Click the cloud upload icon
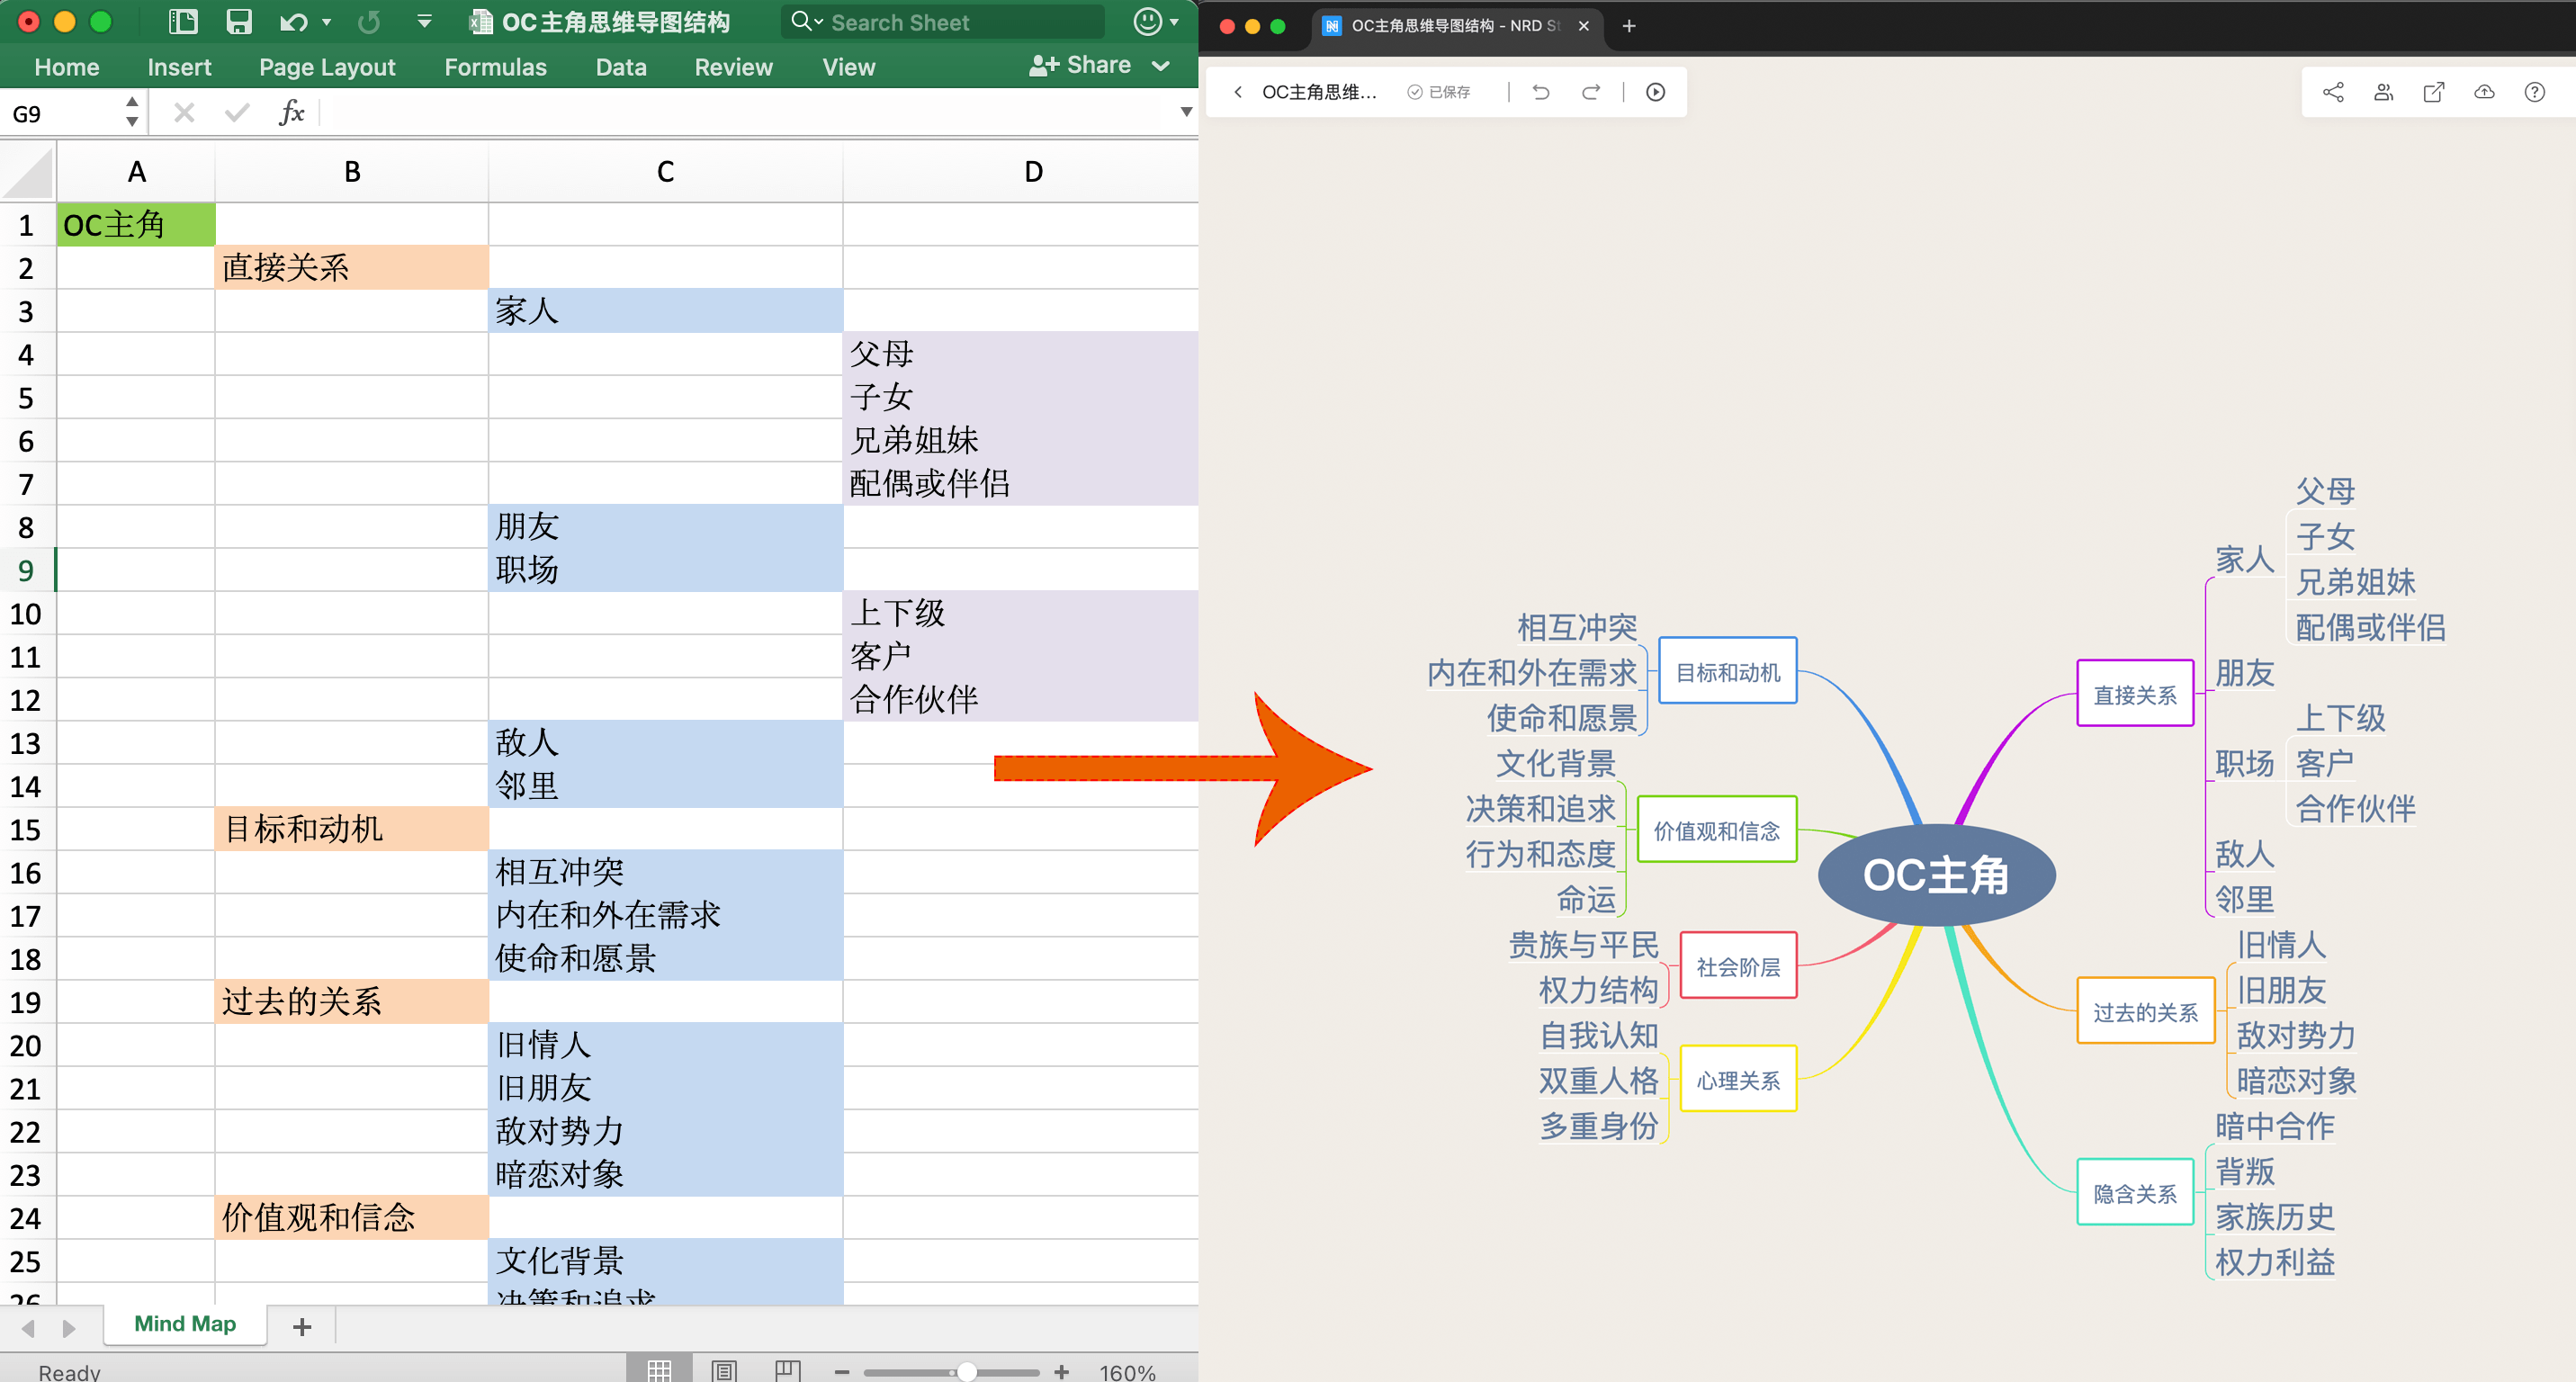2576x1382 pixels. (x=2484, y=92)
